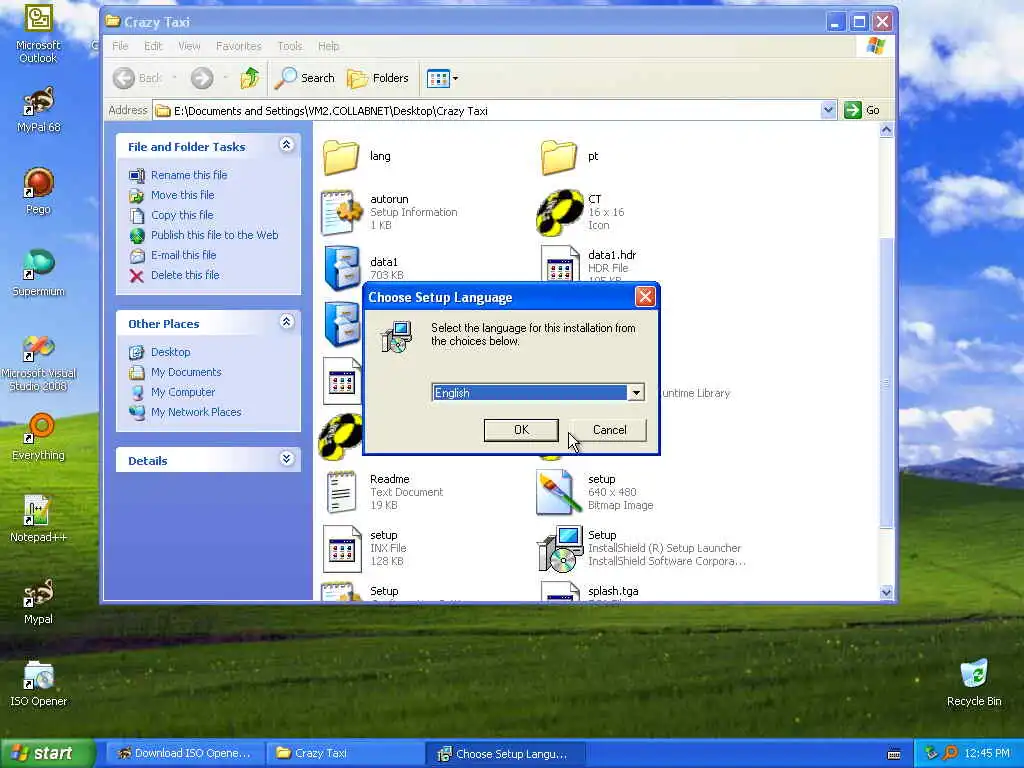The height and width of the screenshot is (768, 1024).
Task: Click Copy this file link
Action: click(x=182, y=215)
